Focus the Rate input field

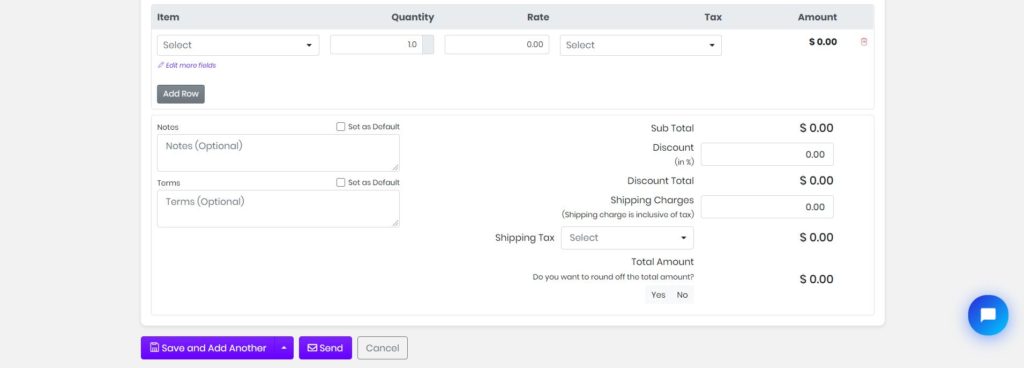pos(497,45)
